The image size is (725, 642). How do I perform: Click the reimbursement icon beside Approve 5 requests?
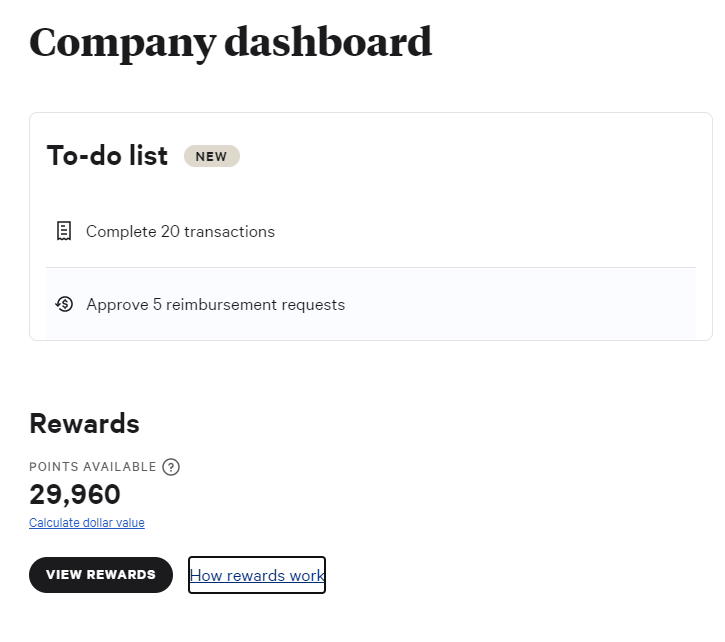(64, 304)
